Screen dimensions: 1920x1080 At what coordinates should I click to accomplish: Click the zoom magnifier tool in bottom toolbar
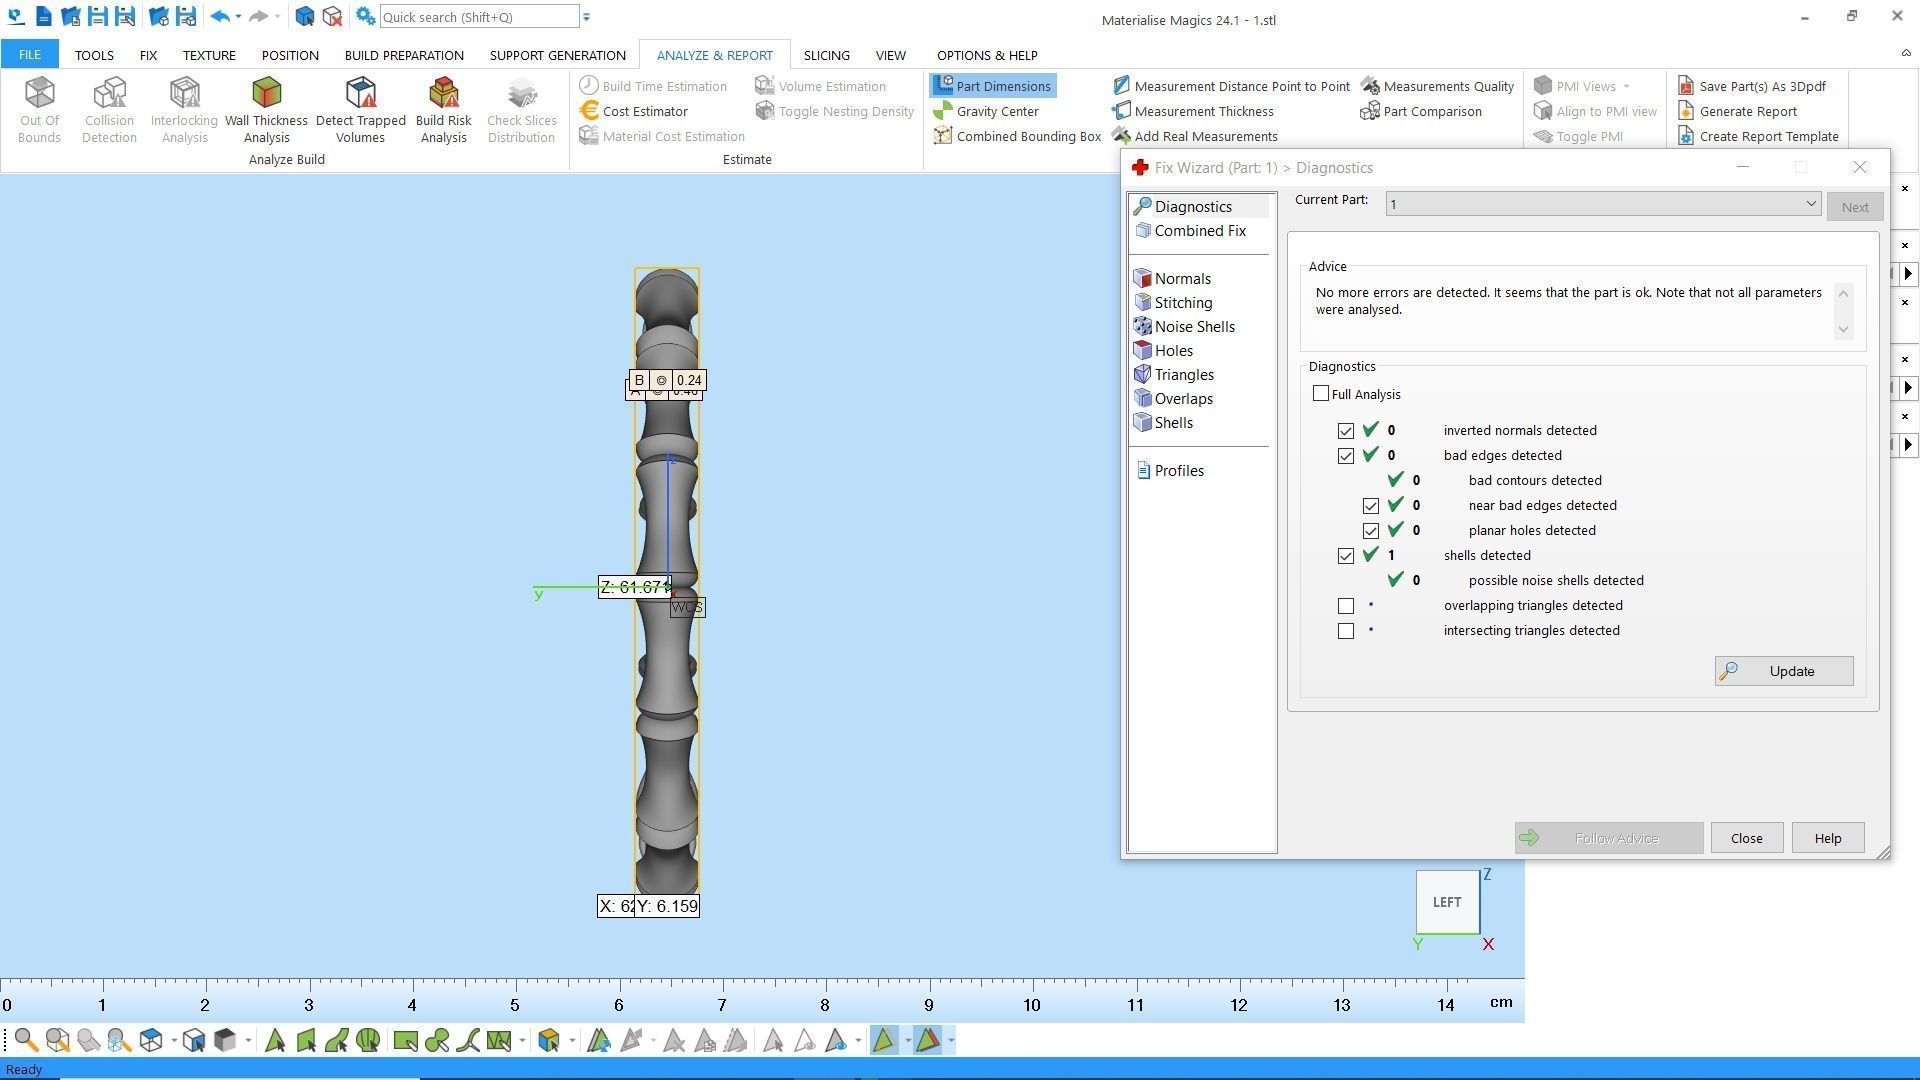(26, 1041)
